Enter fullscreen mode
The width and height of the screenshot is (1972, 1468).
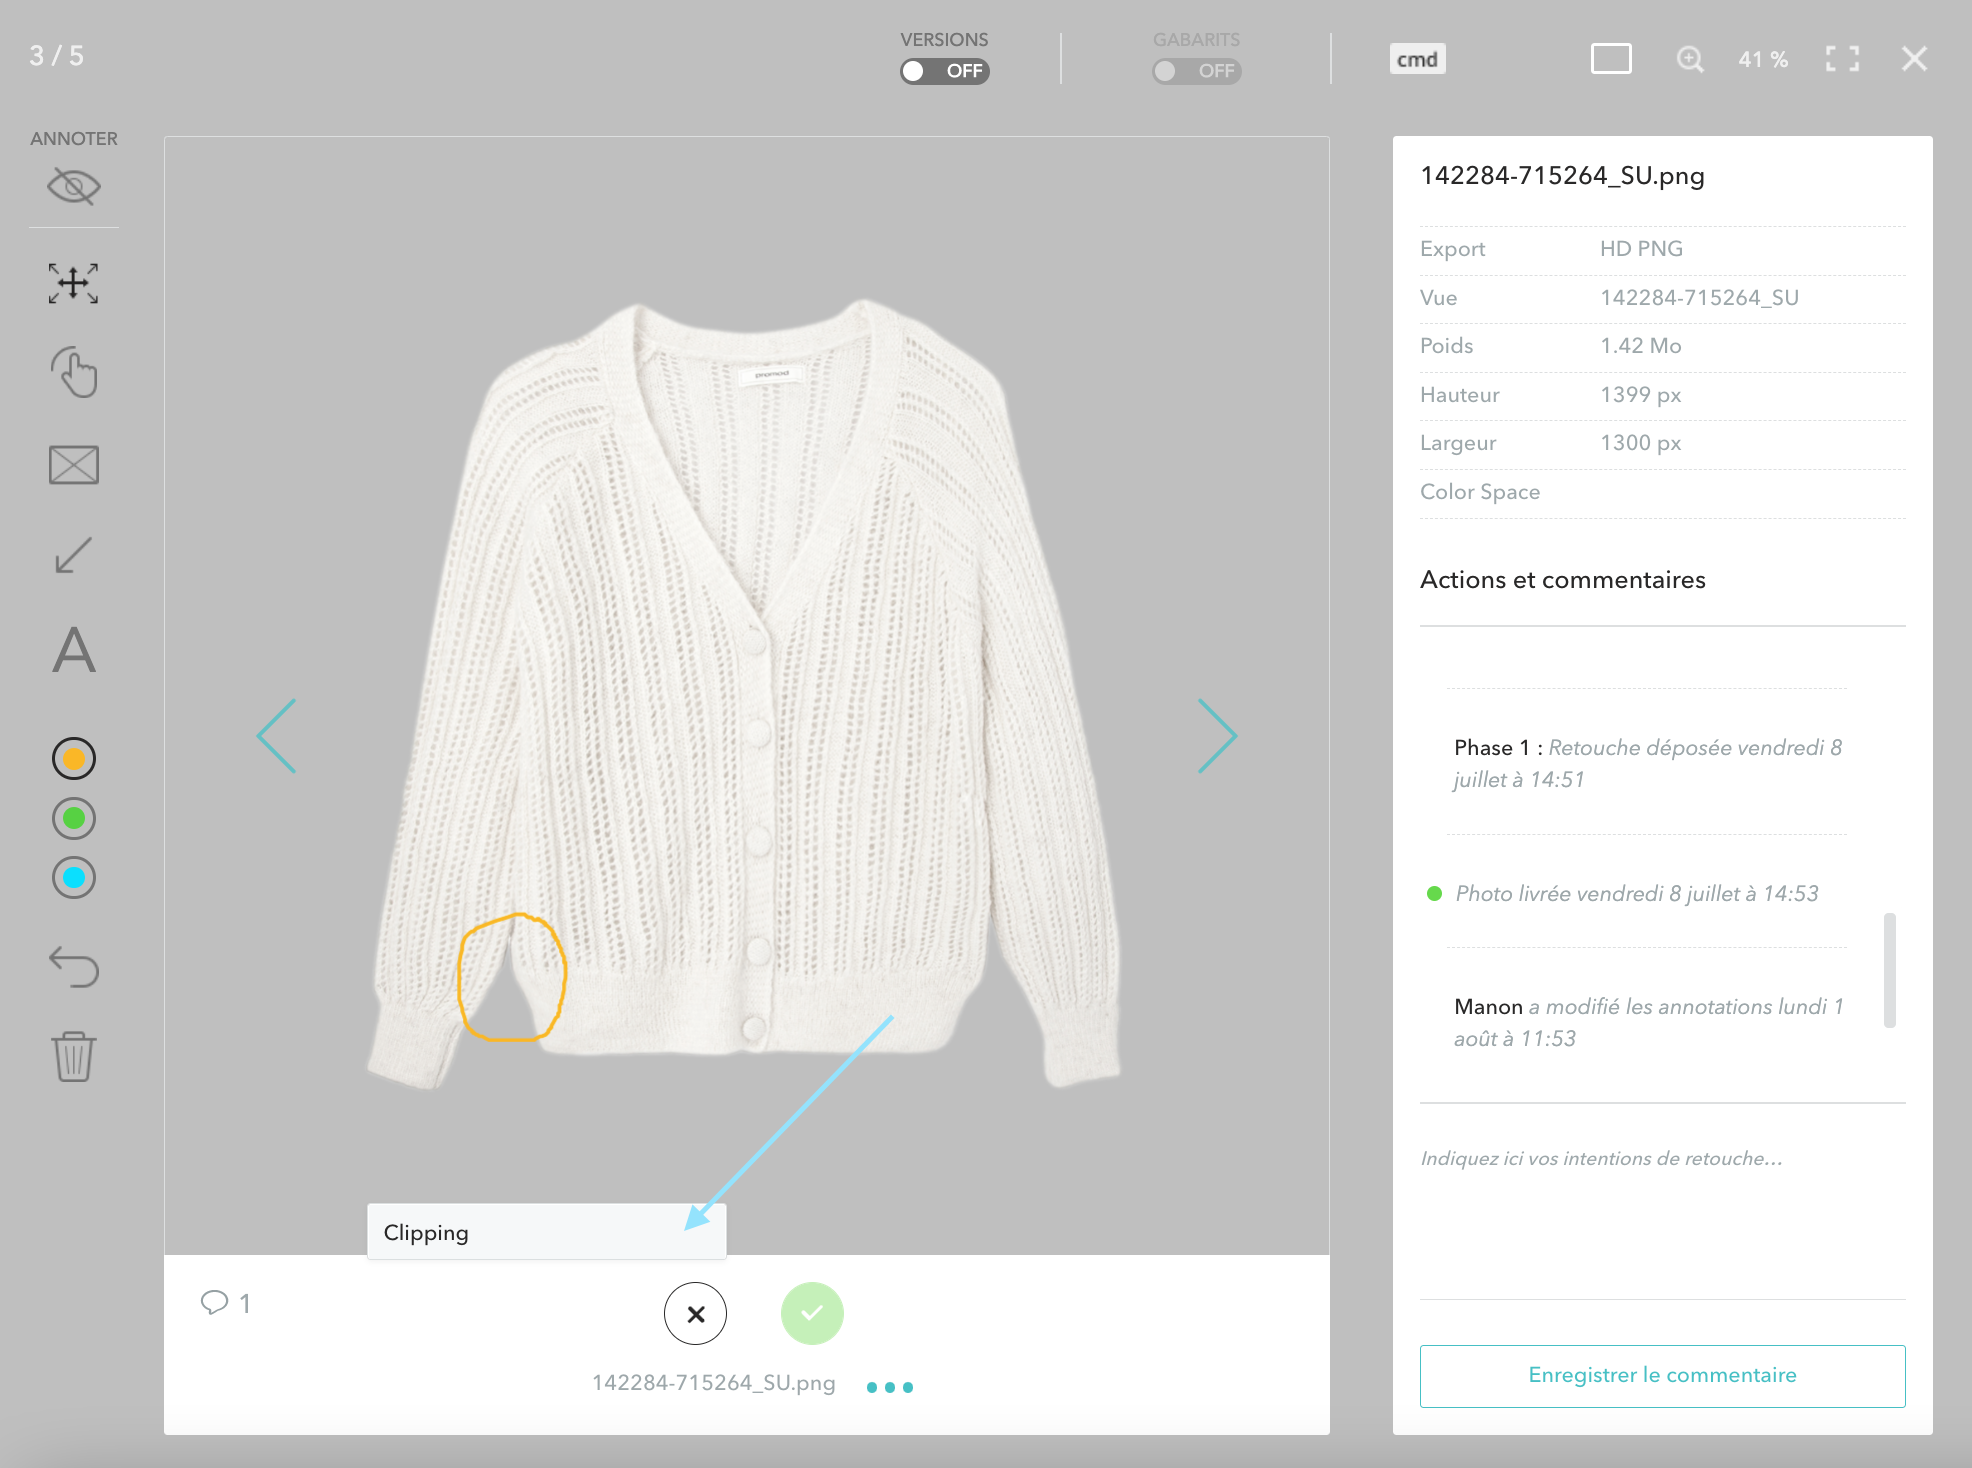coord(1841,59)
